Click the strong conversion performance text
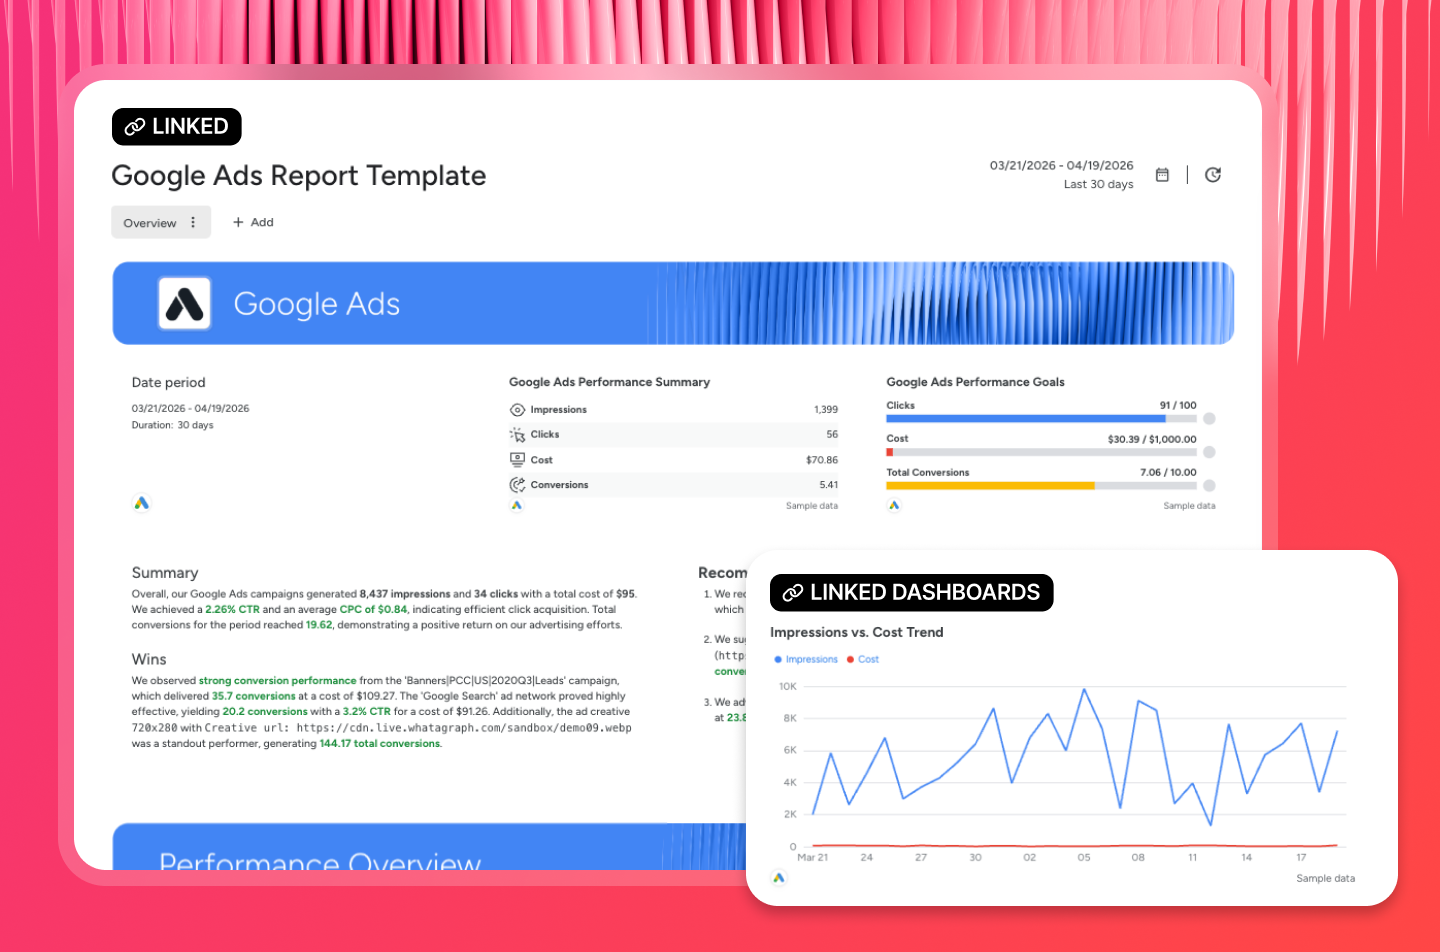 pos(277,681)
